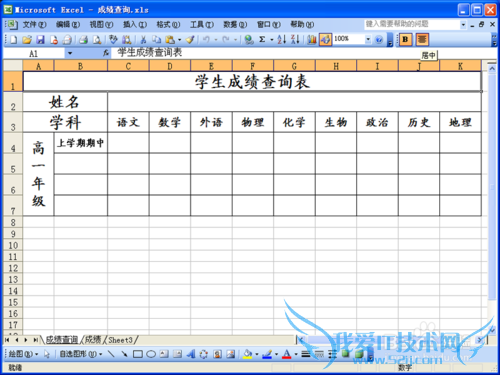This screenshot has height=375, width=500.
Task: Switch to the 成绩 sheet tab
Action: 93,340
